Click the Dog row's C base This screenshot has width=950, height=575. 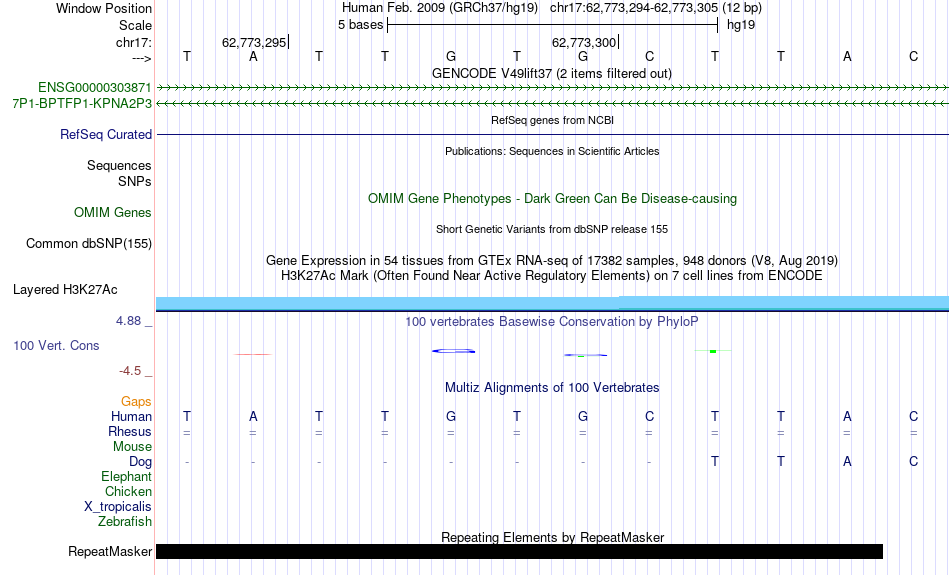point(914,462)
